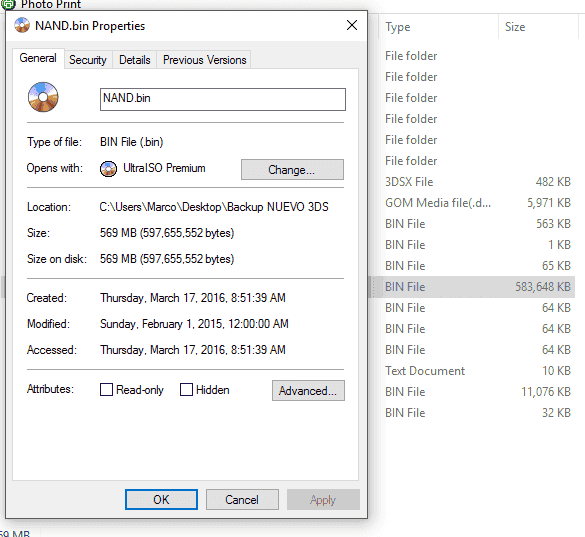Enable the Hidden attribute checkbox
The height and width of the screenshot is (537, 585).
(x=186, y=390)
